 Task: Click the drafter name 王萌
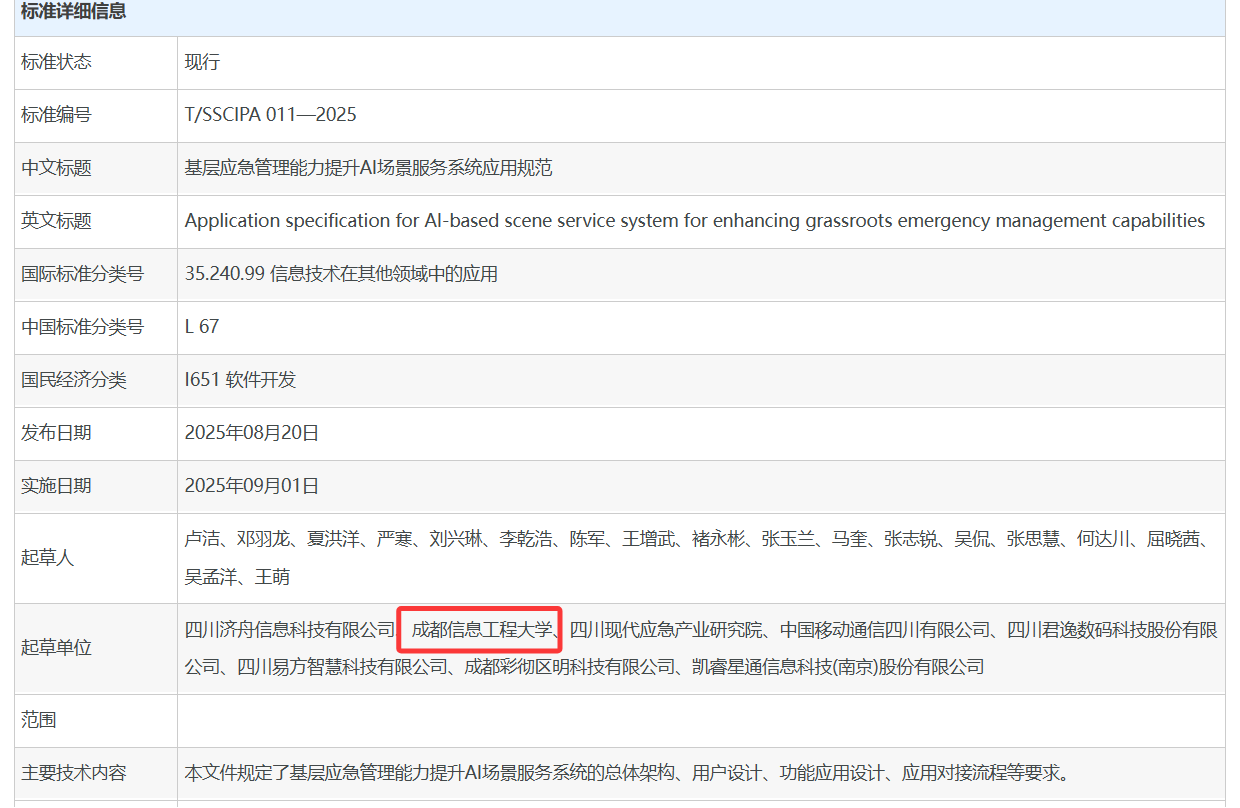coord(273,577)
